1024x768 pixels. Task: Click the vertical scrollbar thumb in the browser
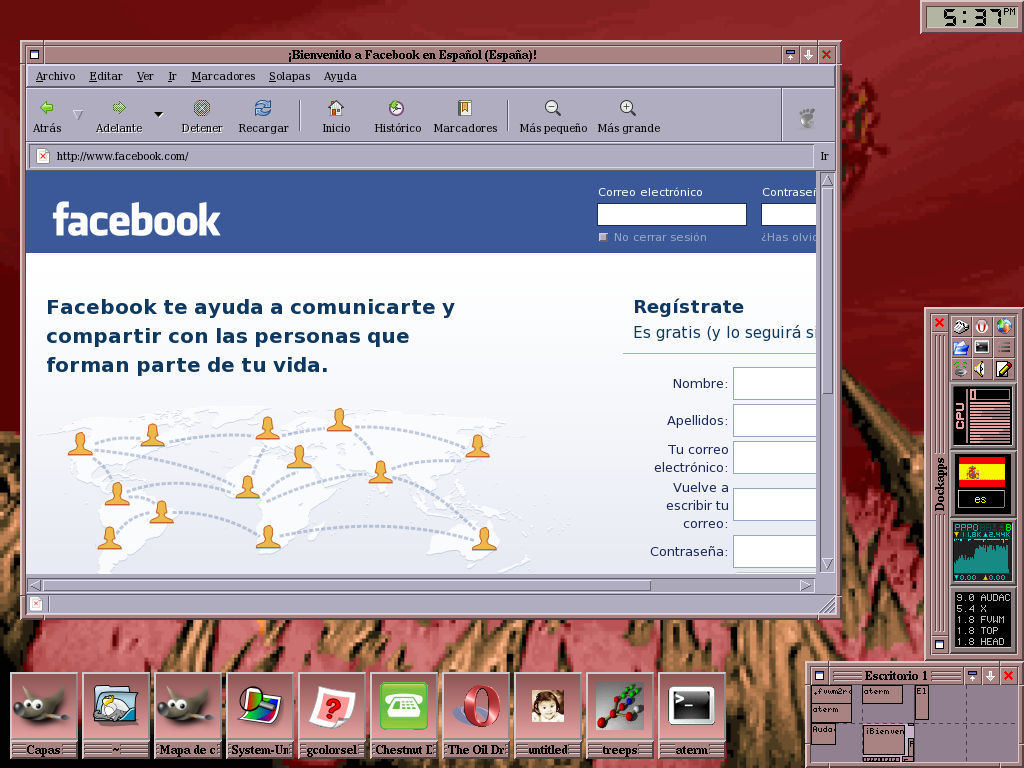click(x=827, y=291)
